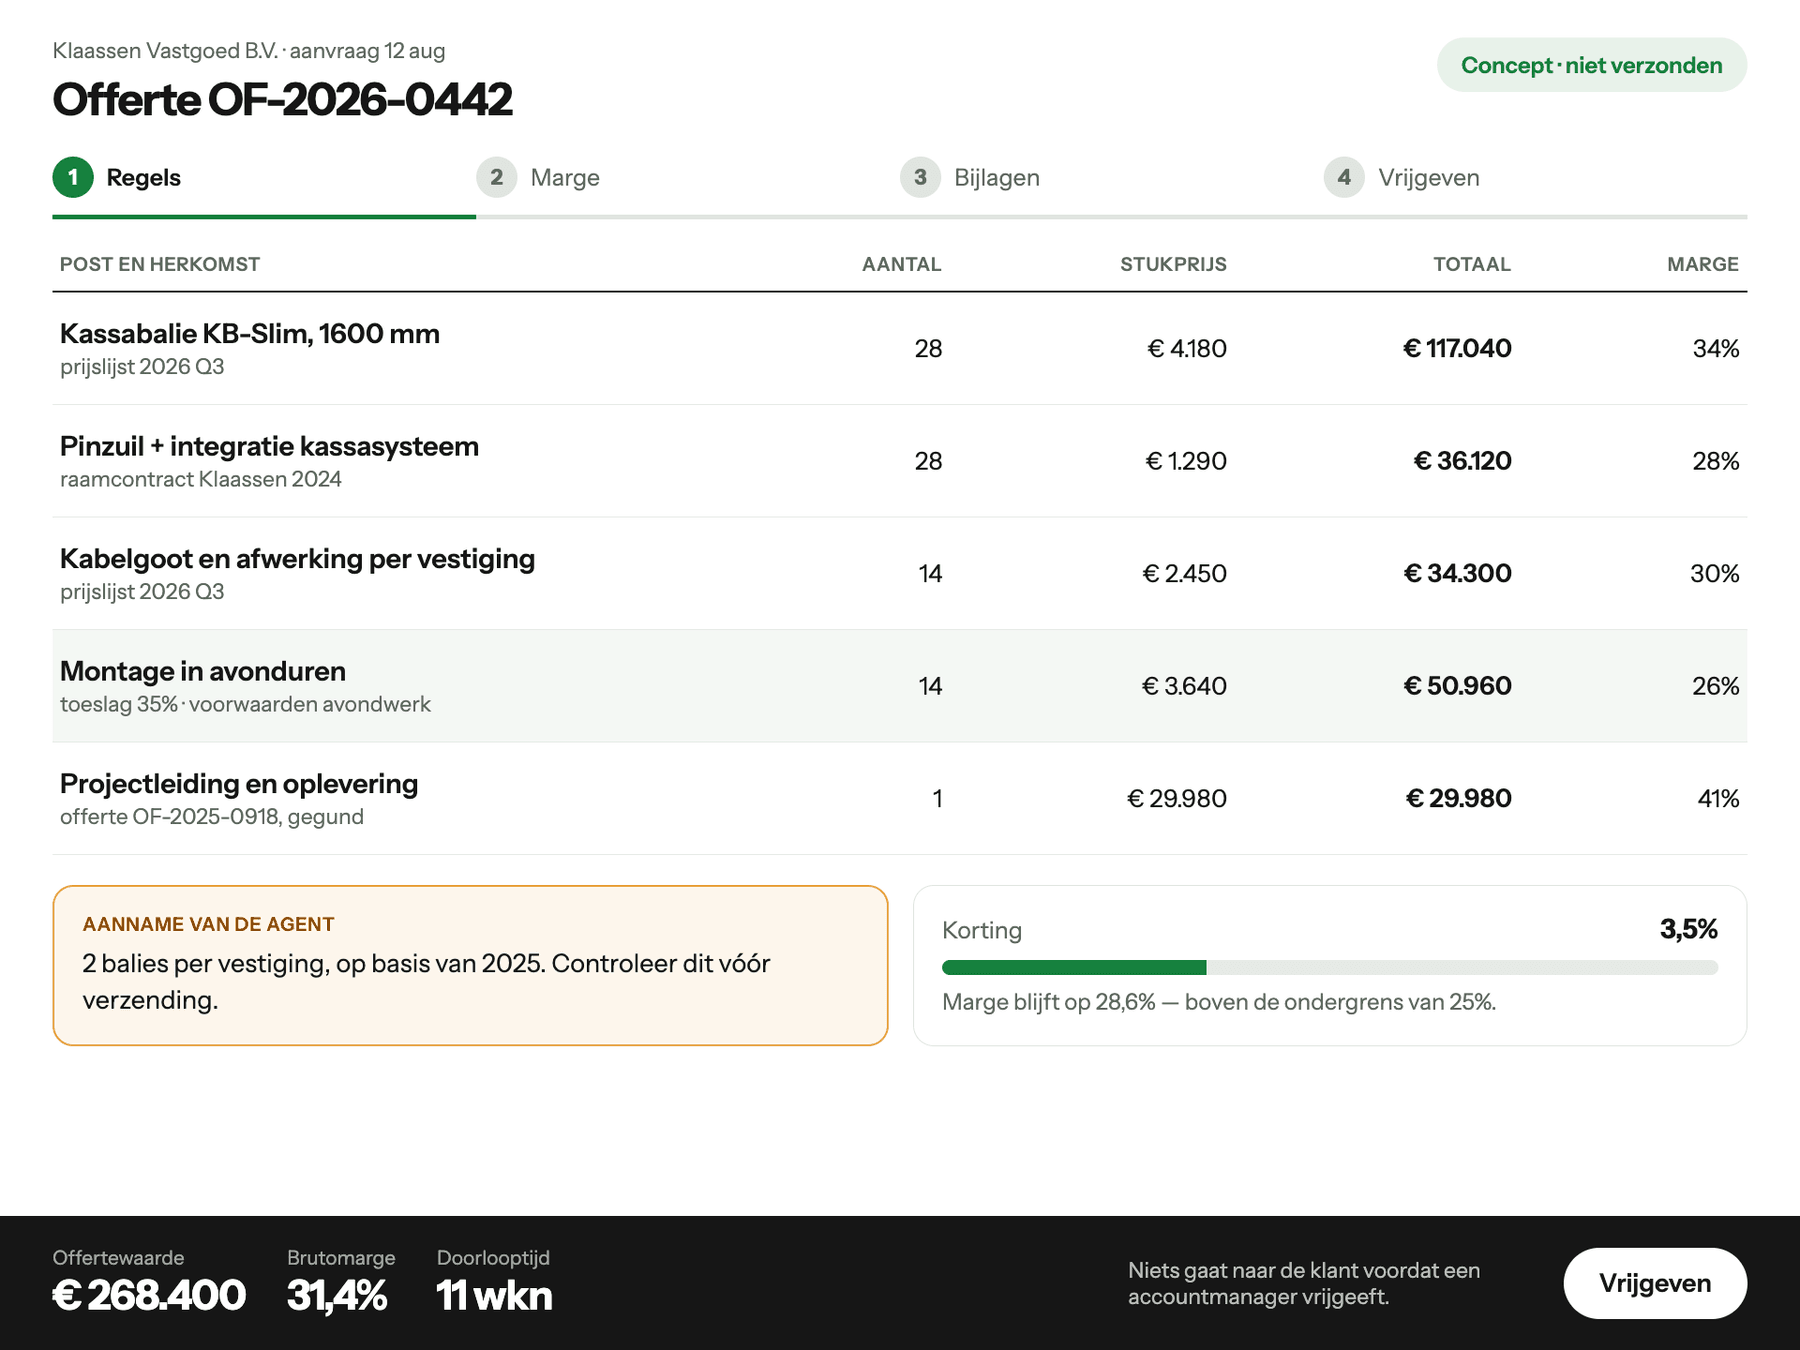Open the 'Aanname van de agent' notice
Image resolution: width=1800 pixels, height=1350 pixels.
coord(470,965)
